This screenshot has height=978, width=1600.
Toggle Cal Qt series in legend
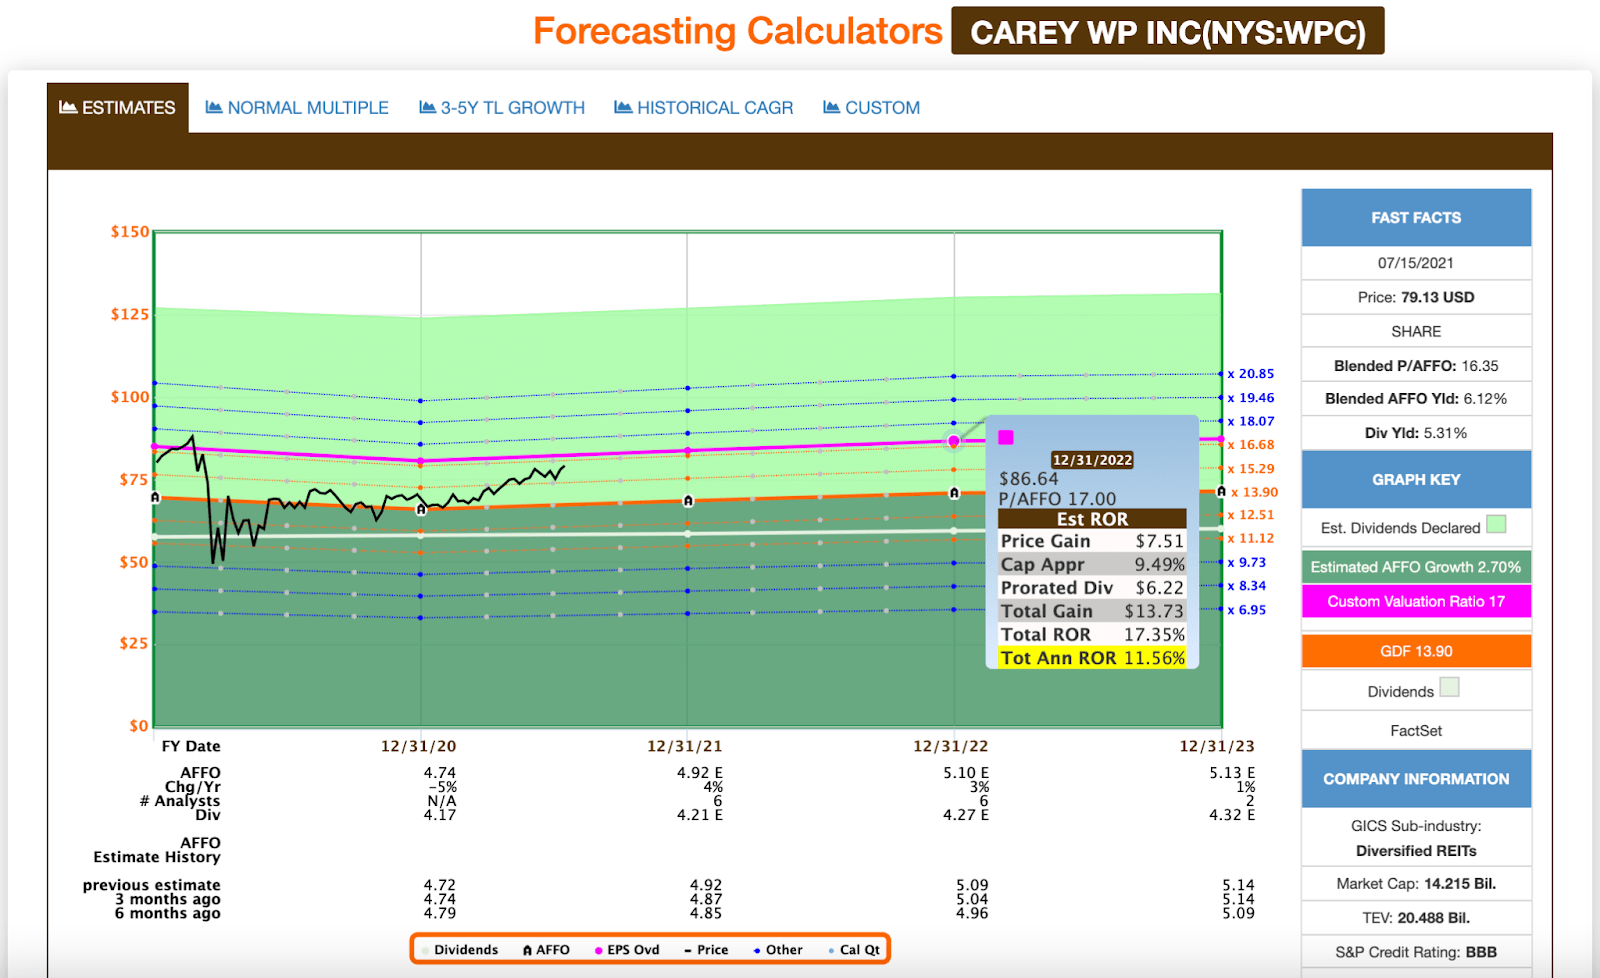pos(854,950)
